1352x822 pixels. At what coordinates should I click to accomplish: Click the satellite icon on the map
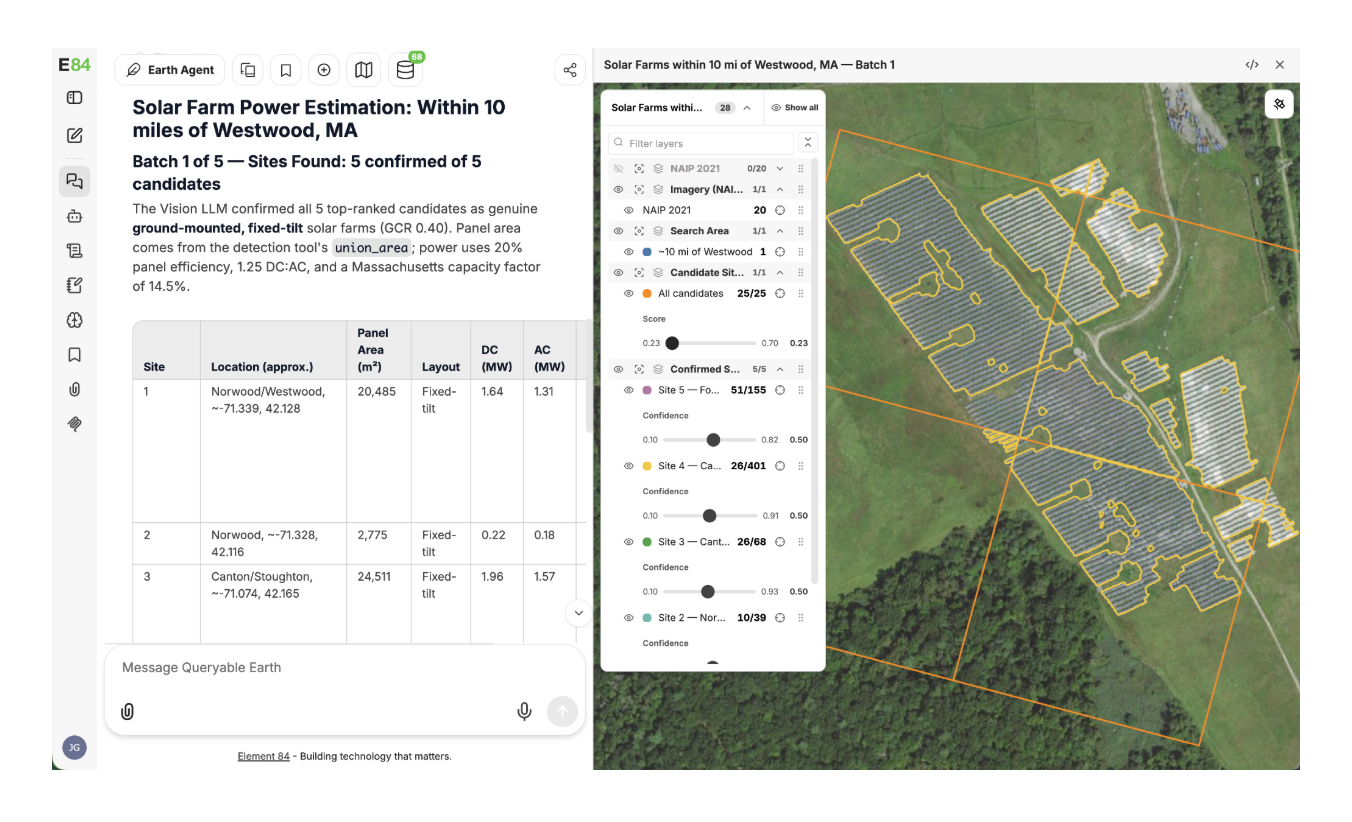pyautogui.click(x=1279, y=104)
